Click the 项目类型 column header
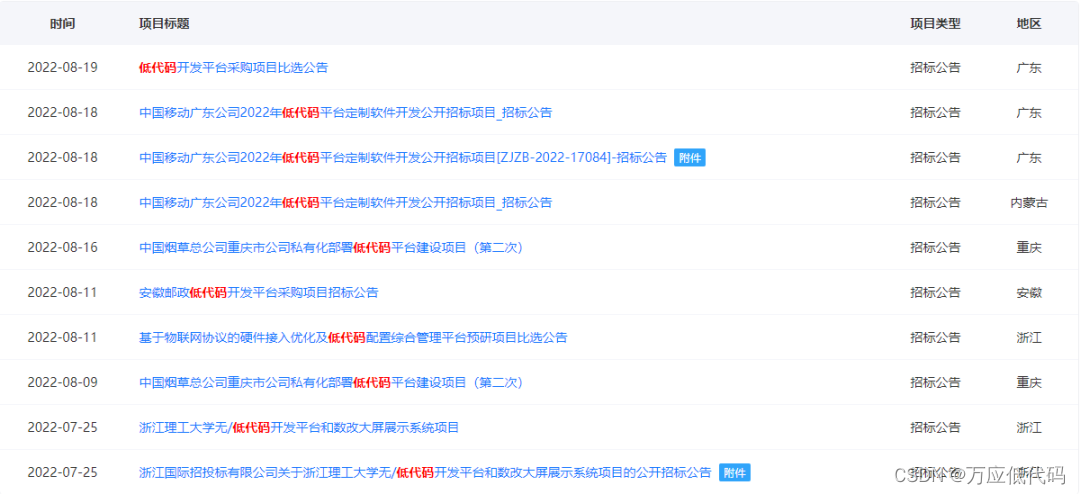The height and width of the screenshot is (494, 1080). (935, 23)
